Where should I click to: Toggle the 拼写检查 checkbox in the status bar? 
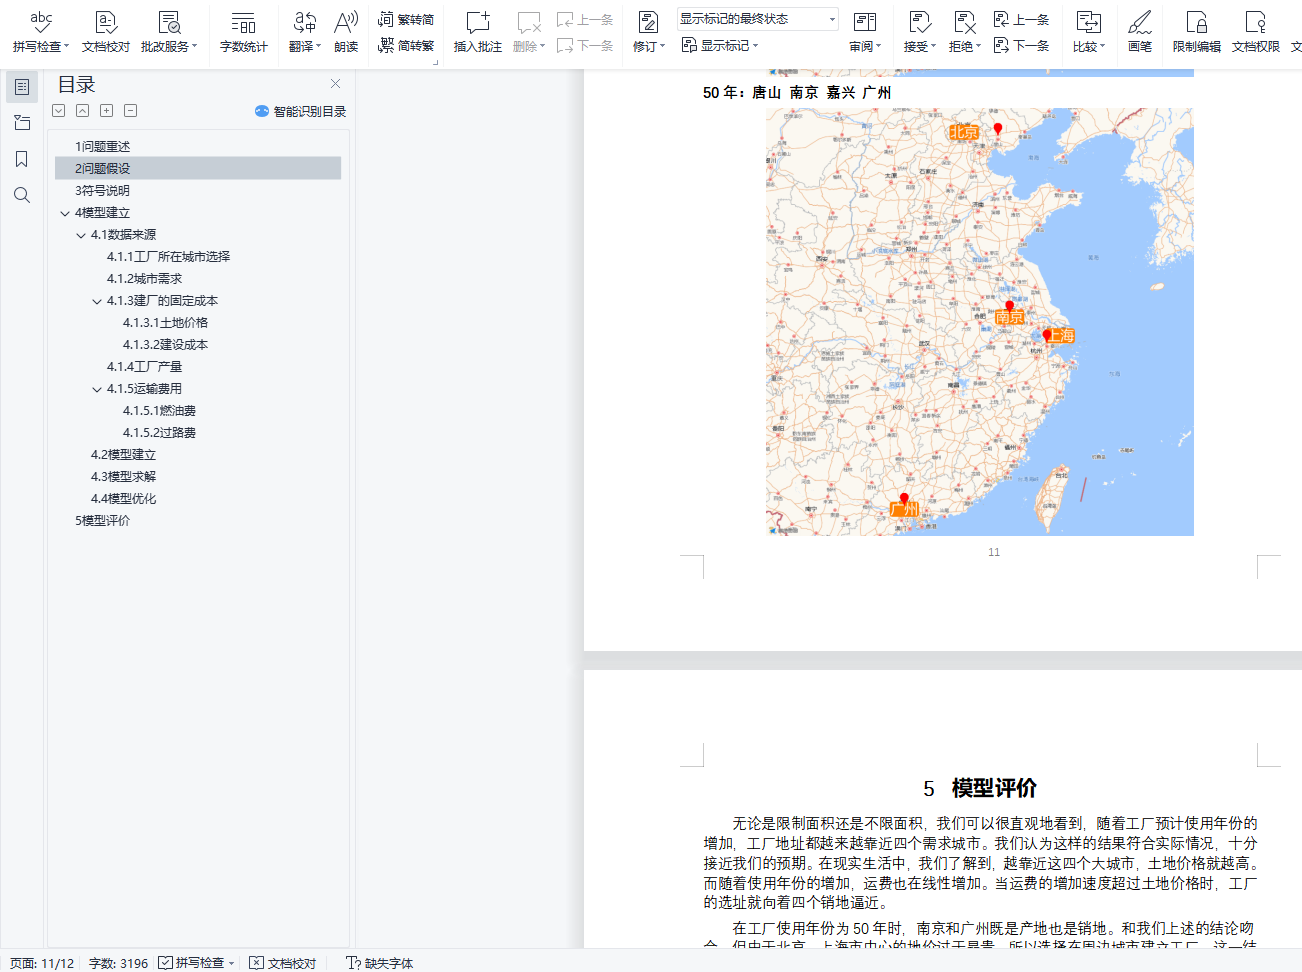pyautogui.click(x=166, y=963)
